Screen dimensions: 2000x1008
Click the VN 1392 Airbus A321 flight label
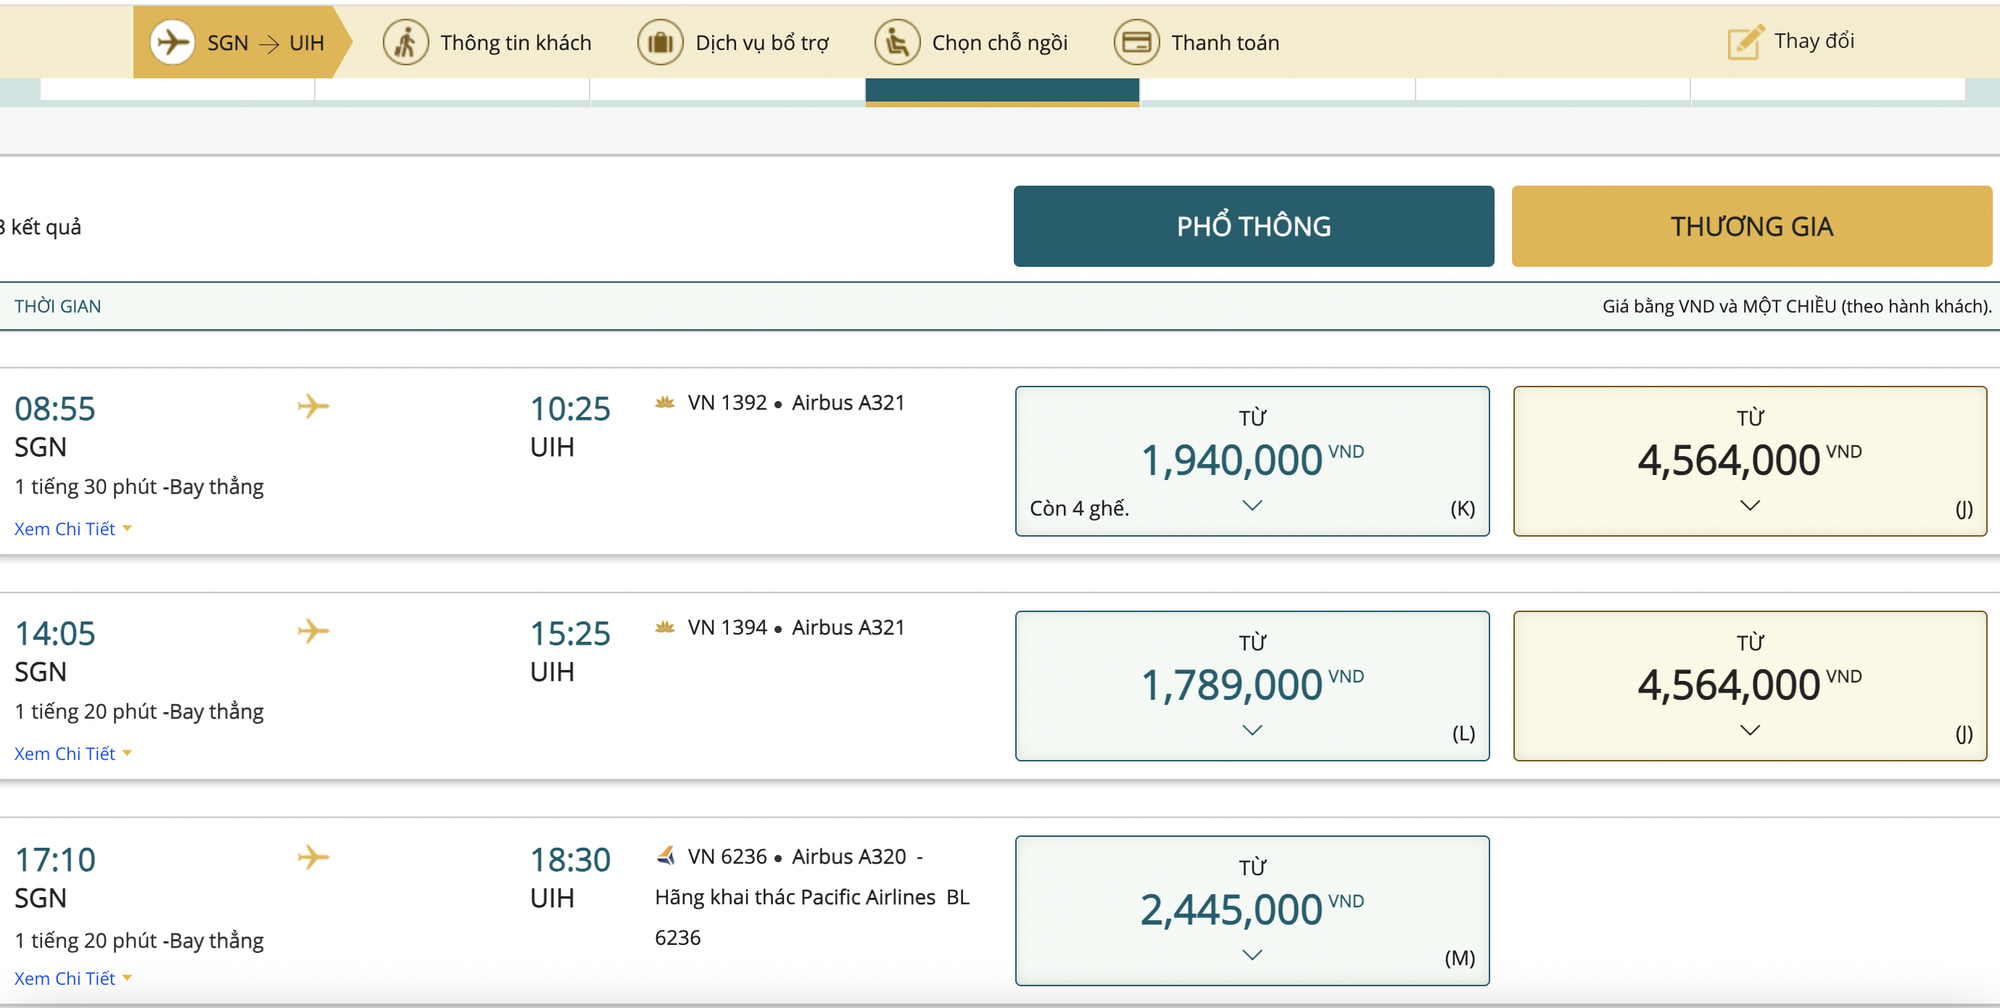pyautogui.click(x=796, y=402)
